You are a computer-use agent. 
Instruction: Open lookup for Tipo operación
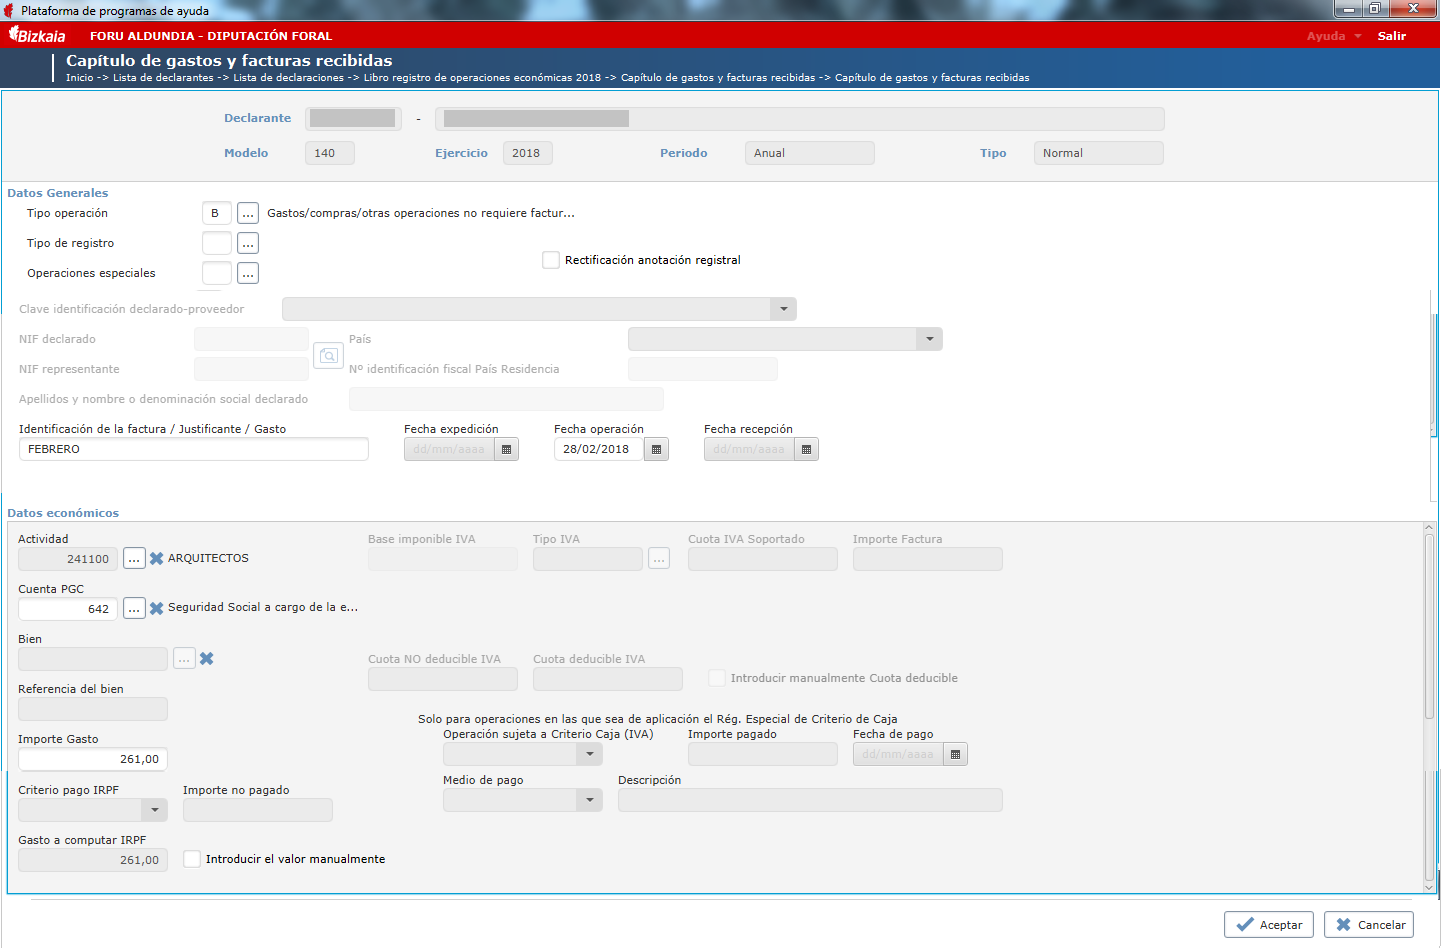point(248,213)
